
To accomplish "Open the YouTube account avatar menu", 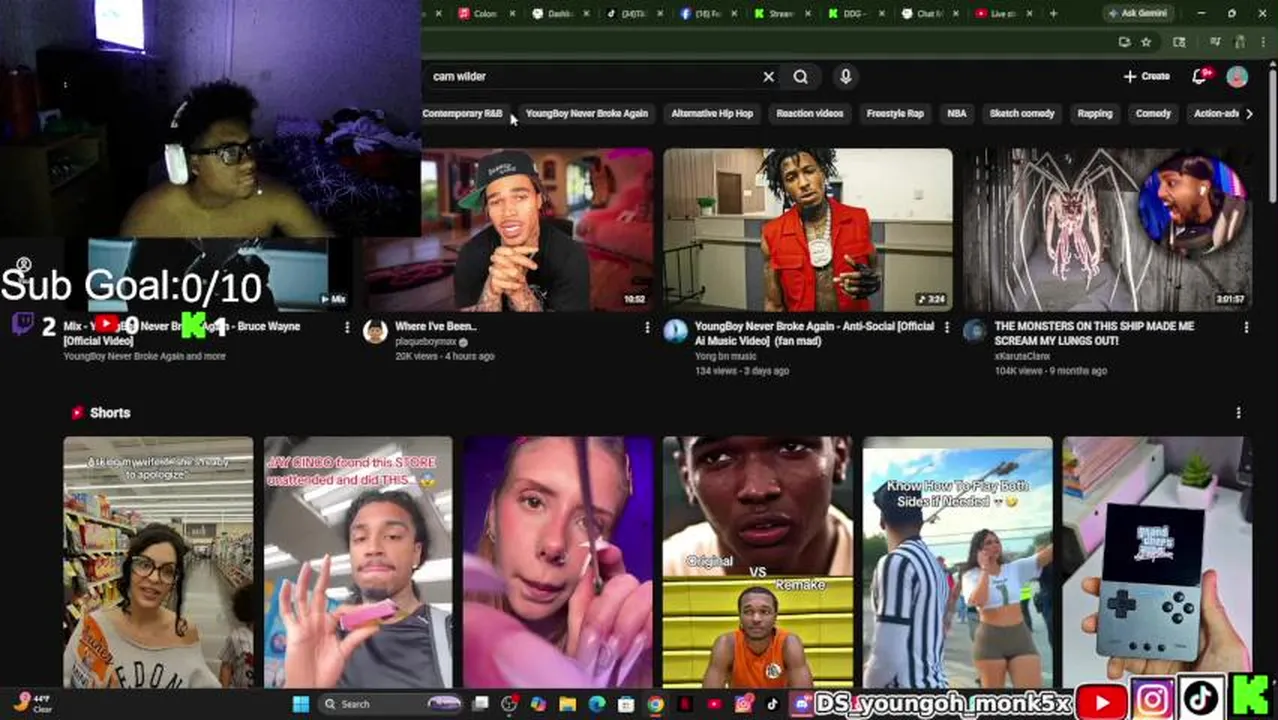I will pyautogui.click(x=1237, y=77).
